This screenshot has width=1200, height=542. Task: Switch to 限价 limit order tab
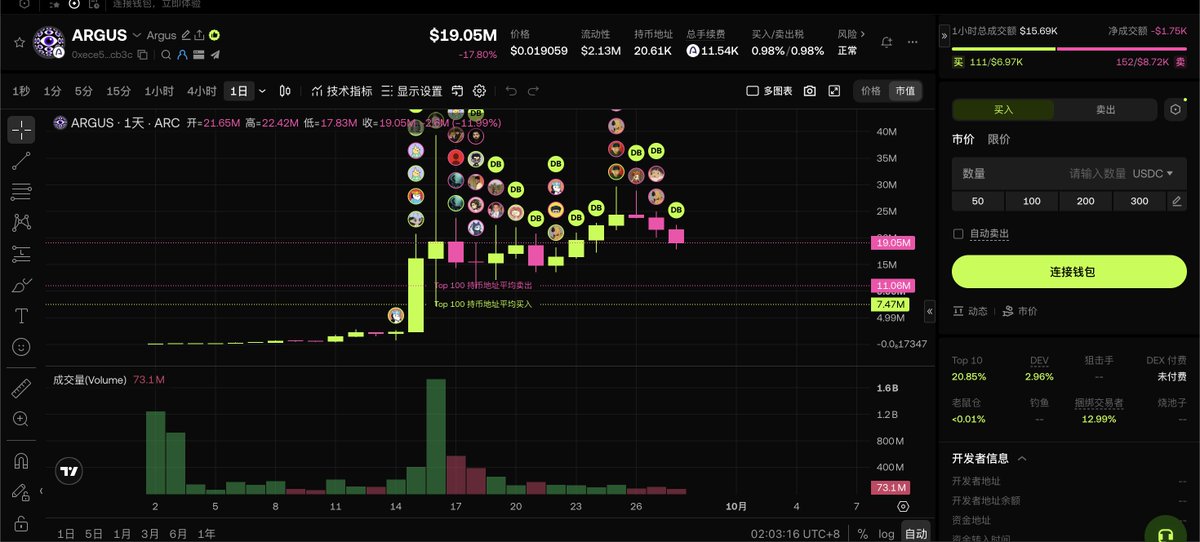pos(999,139)
